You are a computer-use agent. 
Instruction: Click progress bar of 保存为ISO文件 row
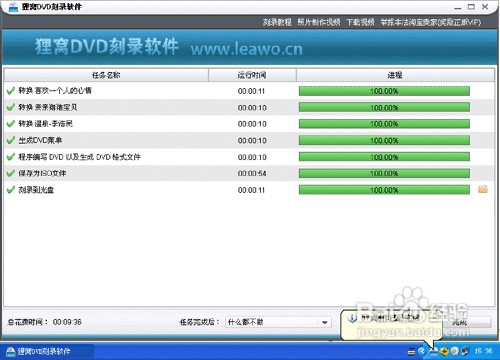384,173
